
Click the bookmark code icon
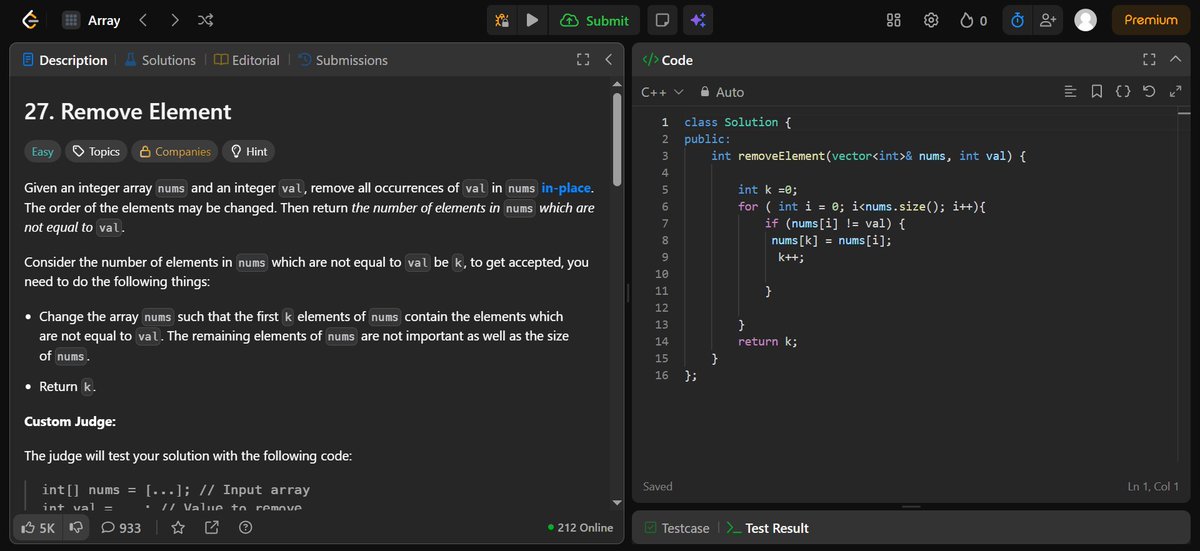click(1096, 92)
